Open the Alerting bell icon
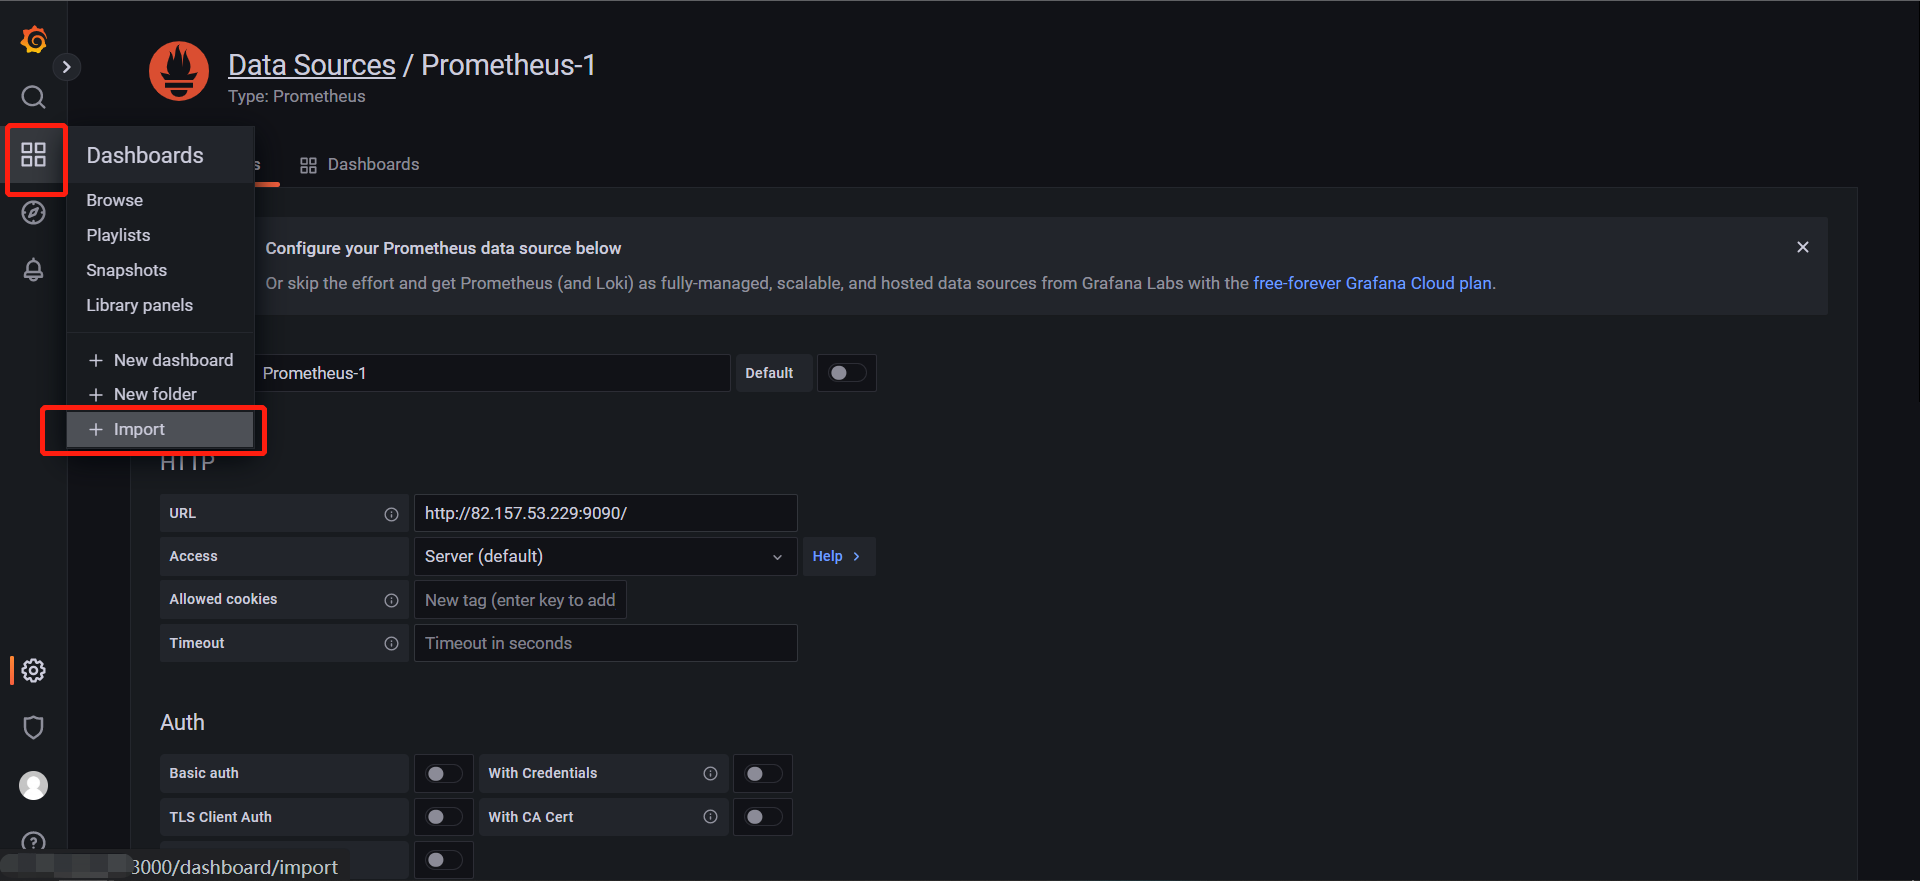This screenshot has height=881, width=1920. click(x=33, y=270)
